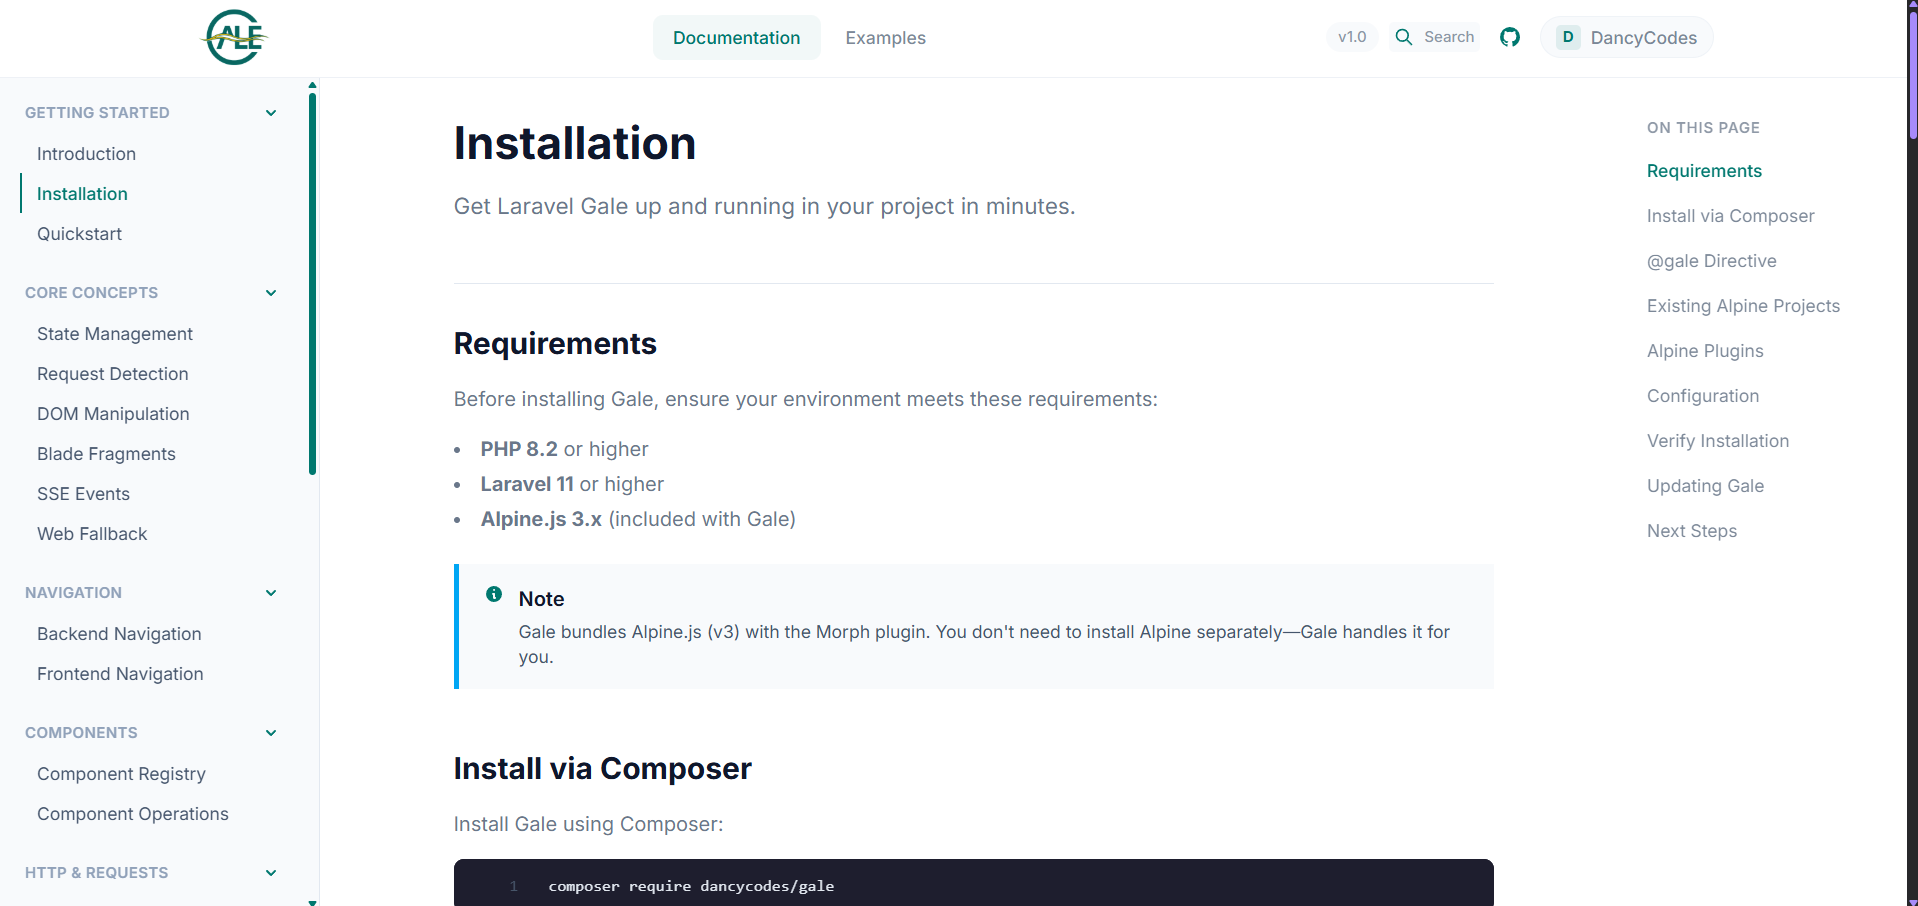Click the COMPONENTS section label
Viewport: 1918px width, 906px height.
(81, 733)
